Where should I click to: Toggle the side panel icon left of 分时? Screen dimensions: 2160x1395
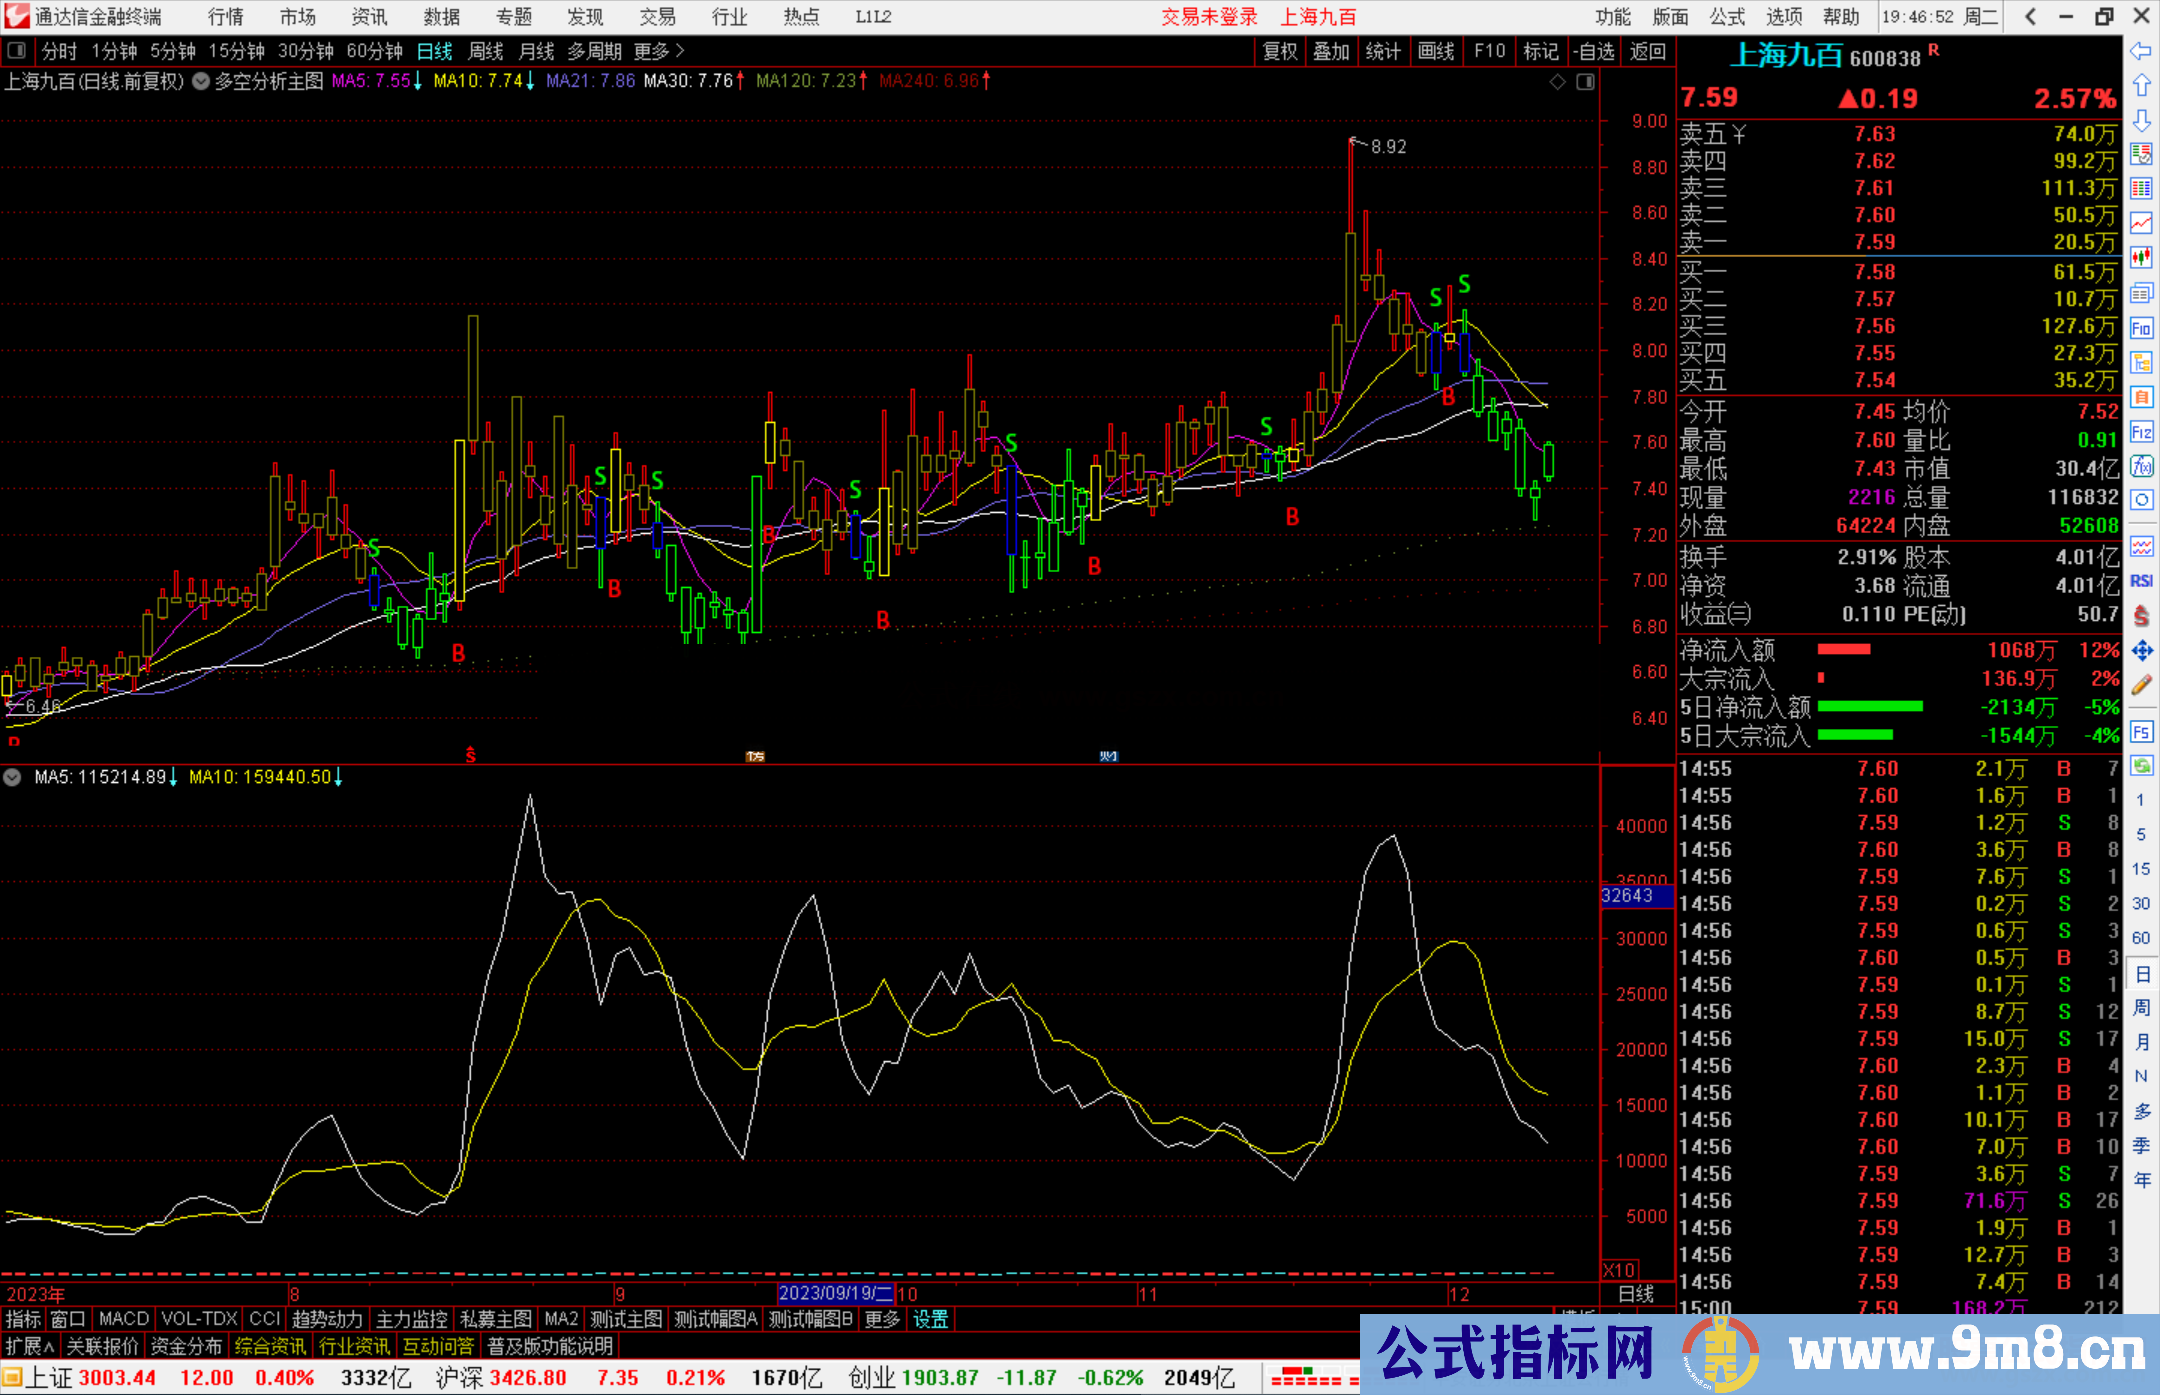coord(16,50)
